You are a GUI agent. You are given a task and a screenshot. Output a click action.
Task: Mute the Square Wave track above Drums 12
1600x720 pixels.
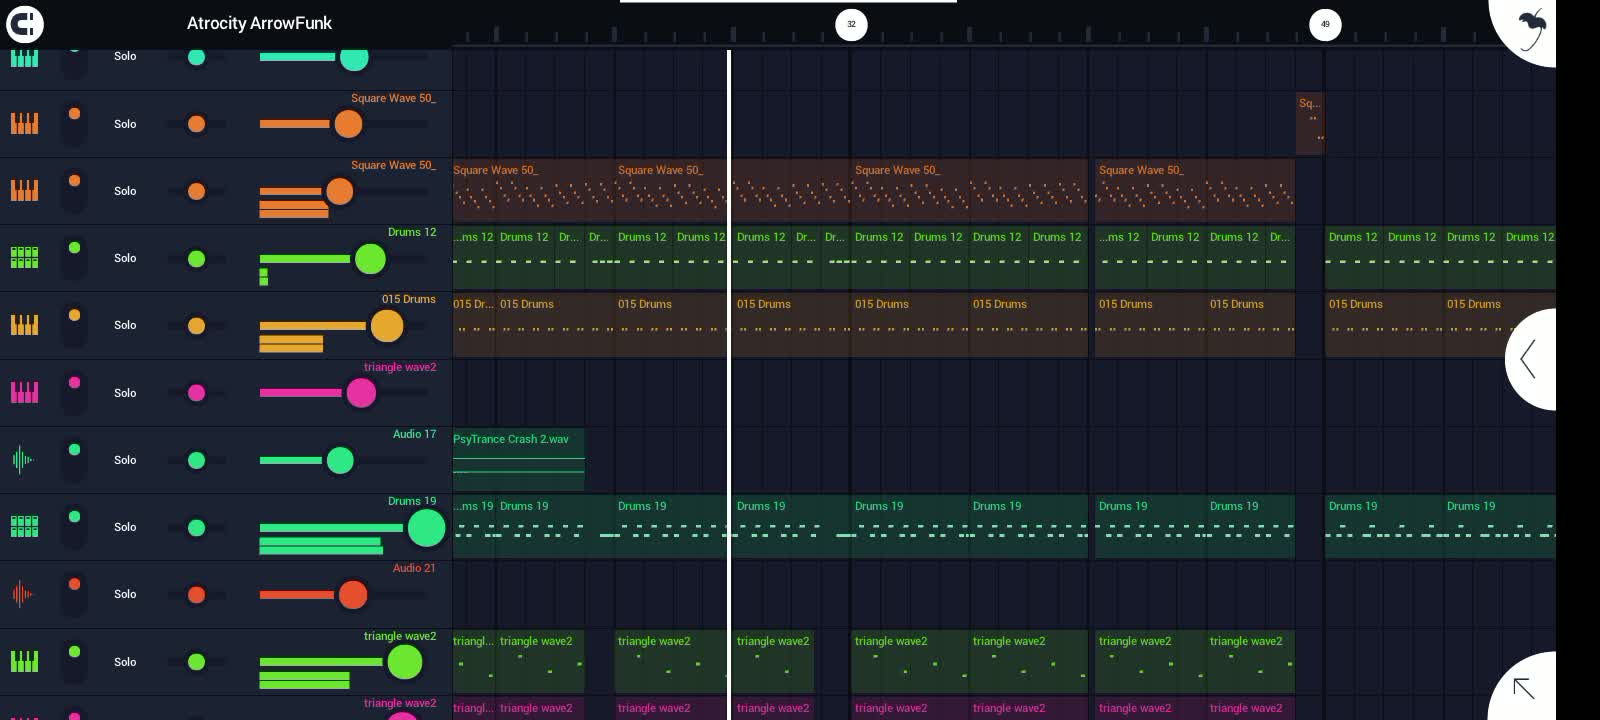click(74, 181)
